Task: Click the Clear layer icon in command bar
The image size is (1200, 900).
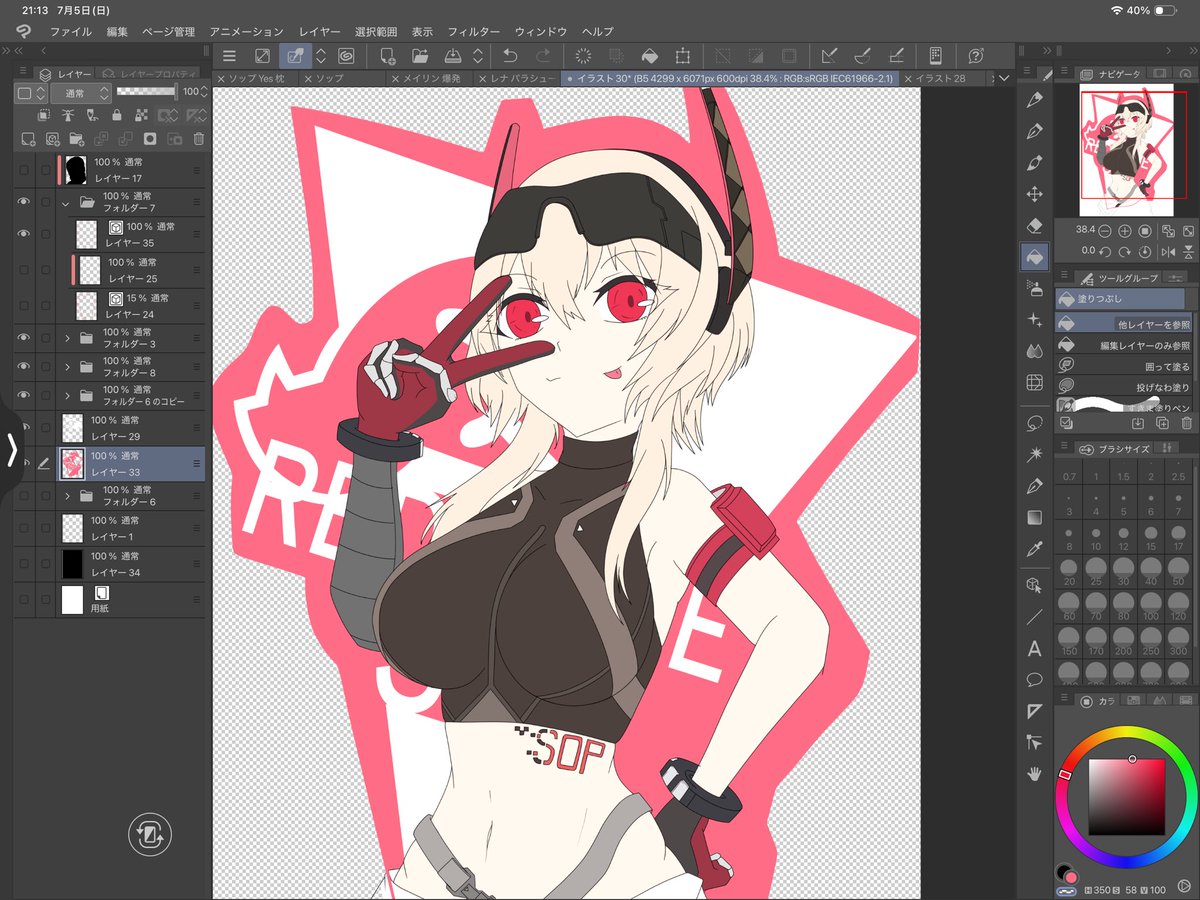Action: tap(585, 56)
